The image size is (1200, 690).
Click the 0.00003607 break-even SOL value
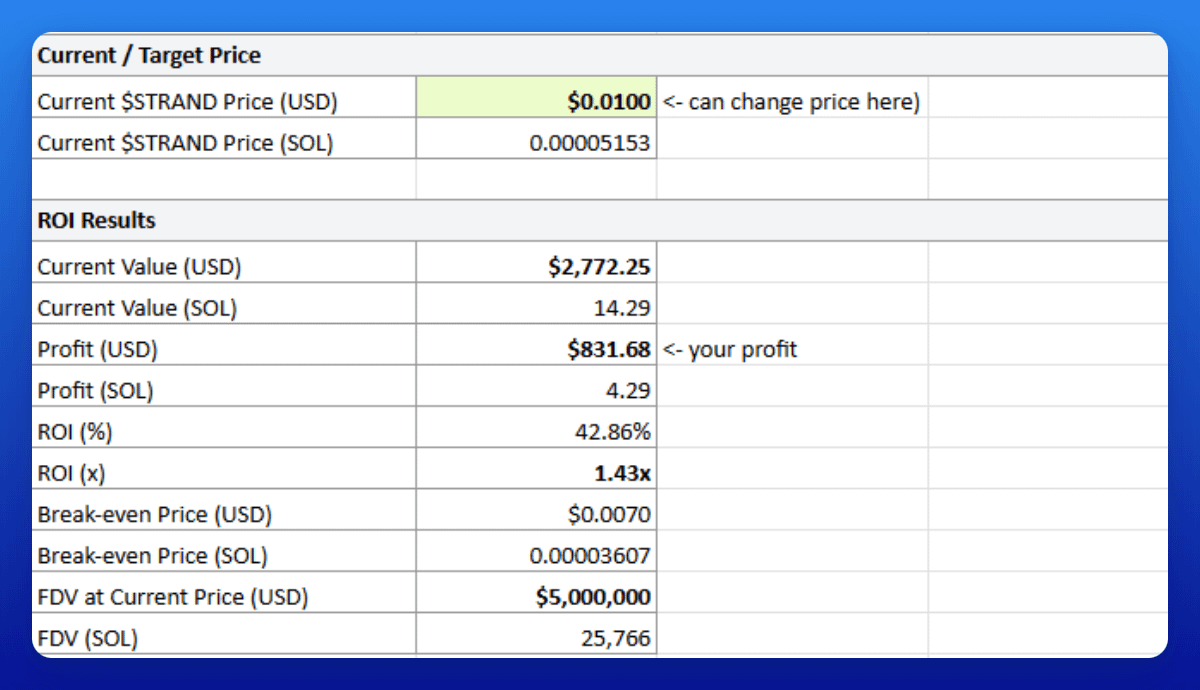[x=590, y=556]
